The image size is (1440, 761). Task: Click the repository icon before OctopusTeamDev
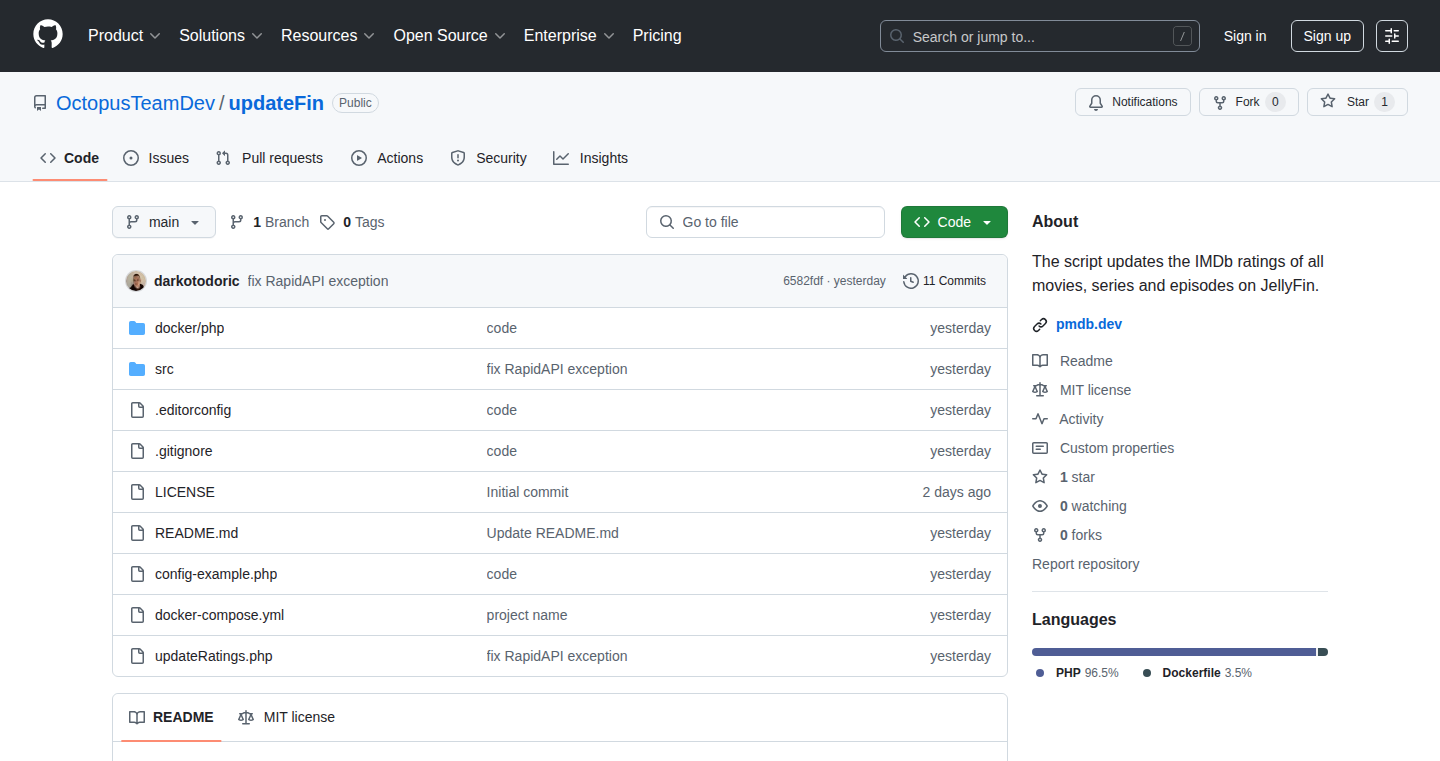(40, 103)
